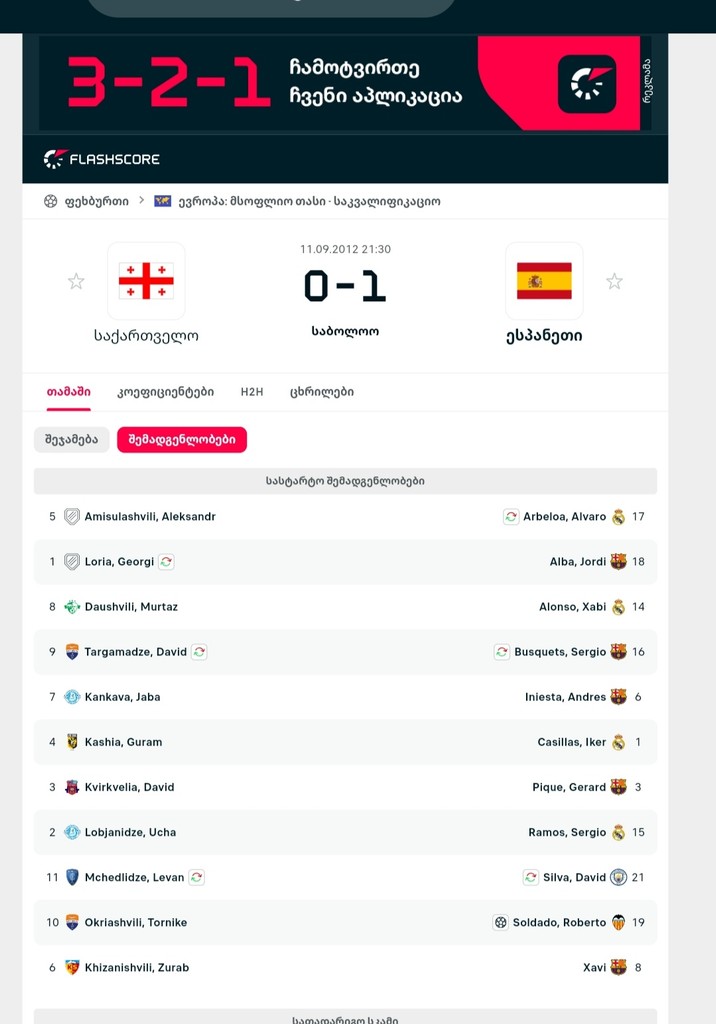Favorite Georgia team with star icon
This screenshot has height=1024, width=716.
(x=76, y=282)
